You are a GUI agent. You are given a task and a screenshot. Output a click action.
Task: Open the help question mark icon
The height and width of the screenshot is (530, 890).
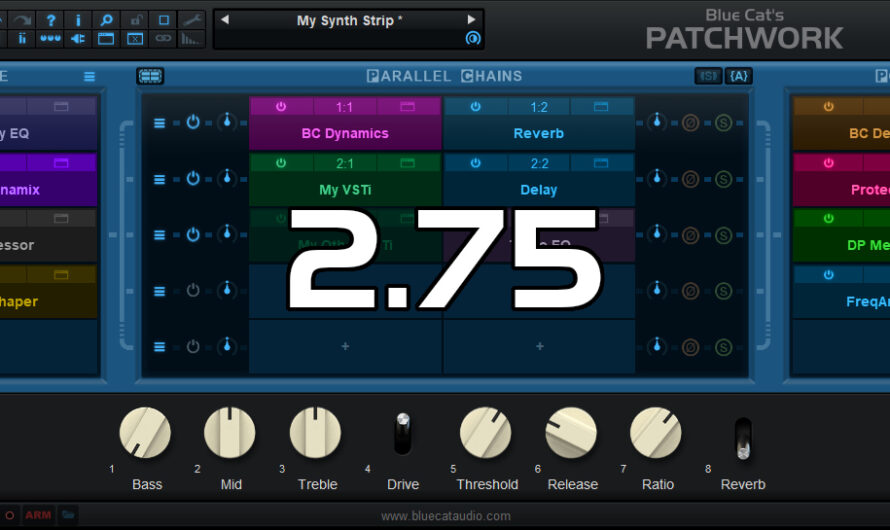(x=51, y=20)
